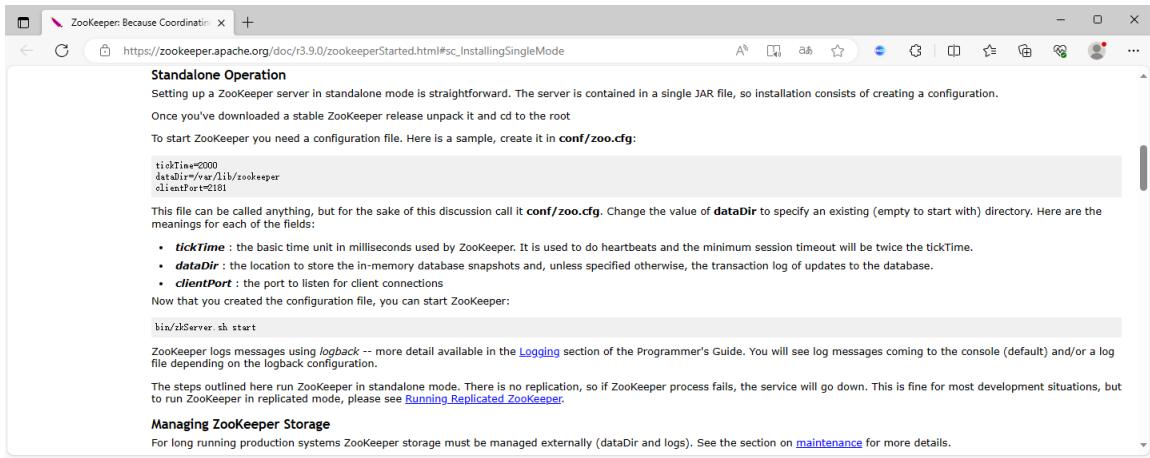Open the Tab actions menu icon

click(23, 22)
